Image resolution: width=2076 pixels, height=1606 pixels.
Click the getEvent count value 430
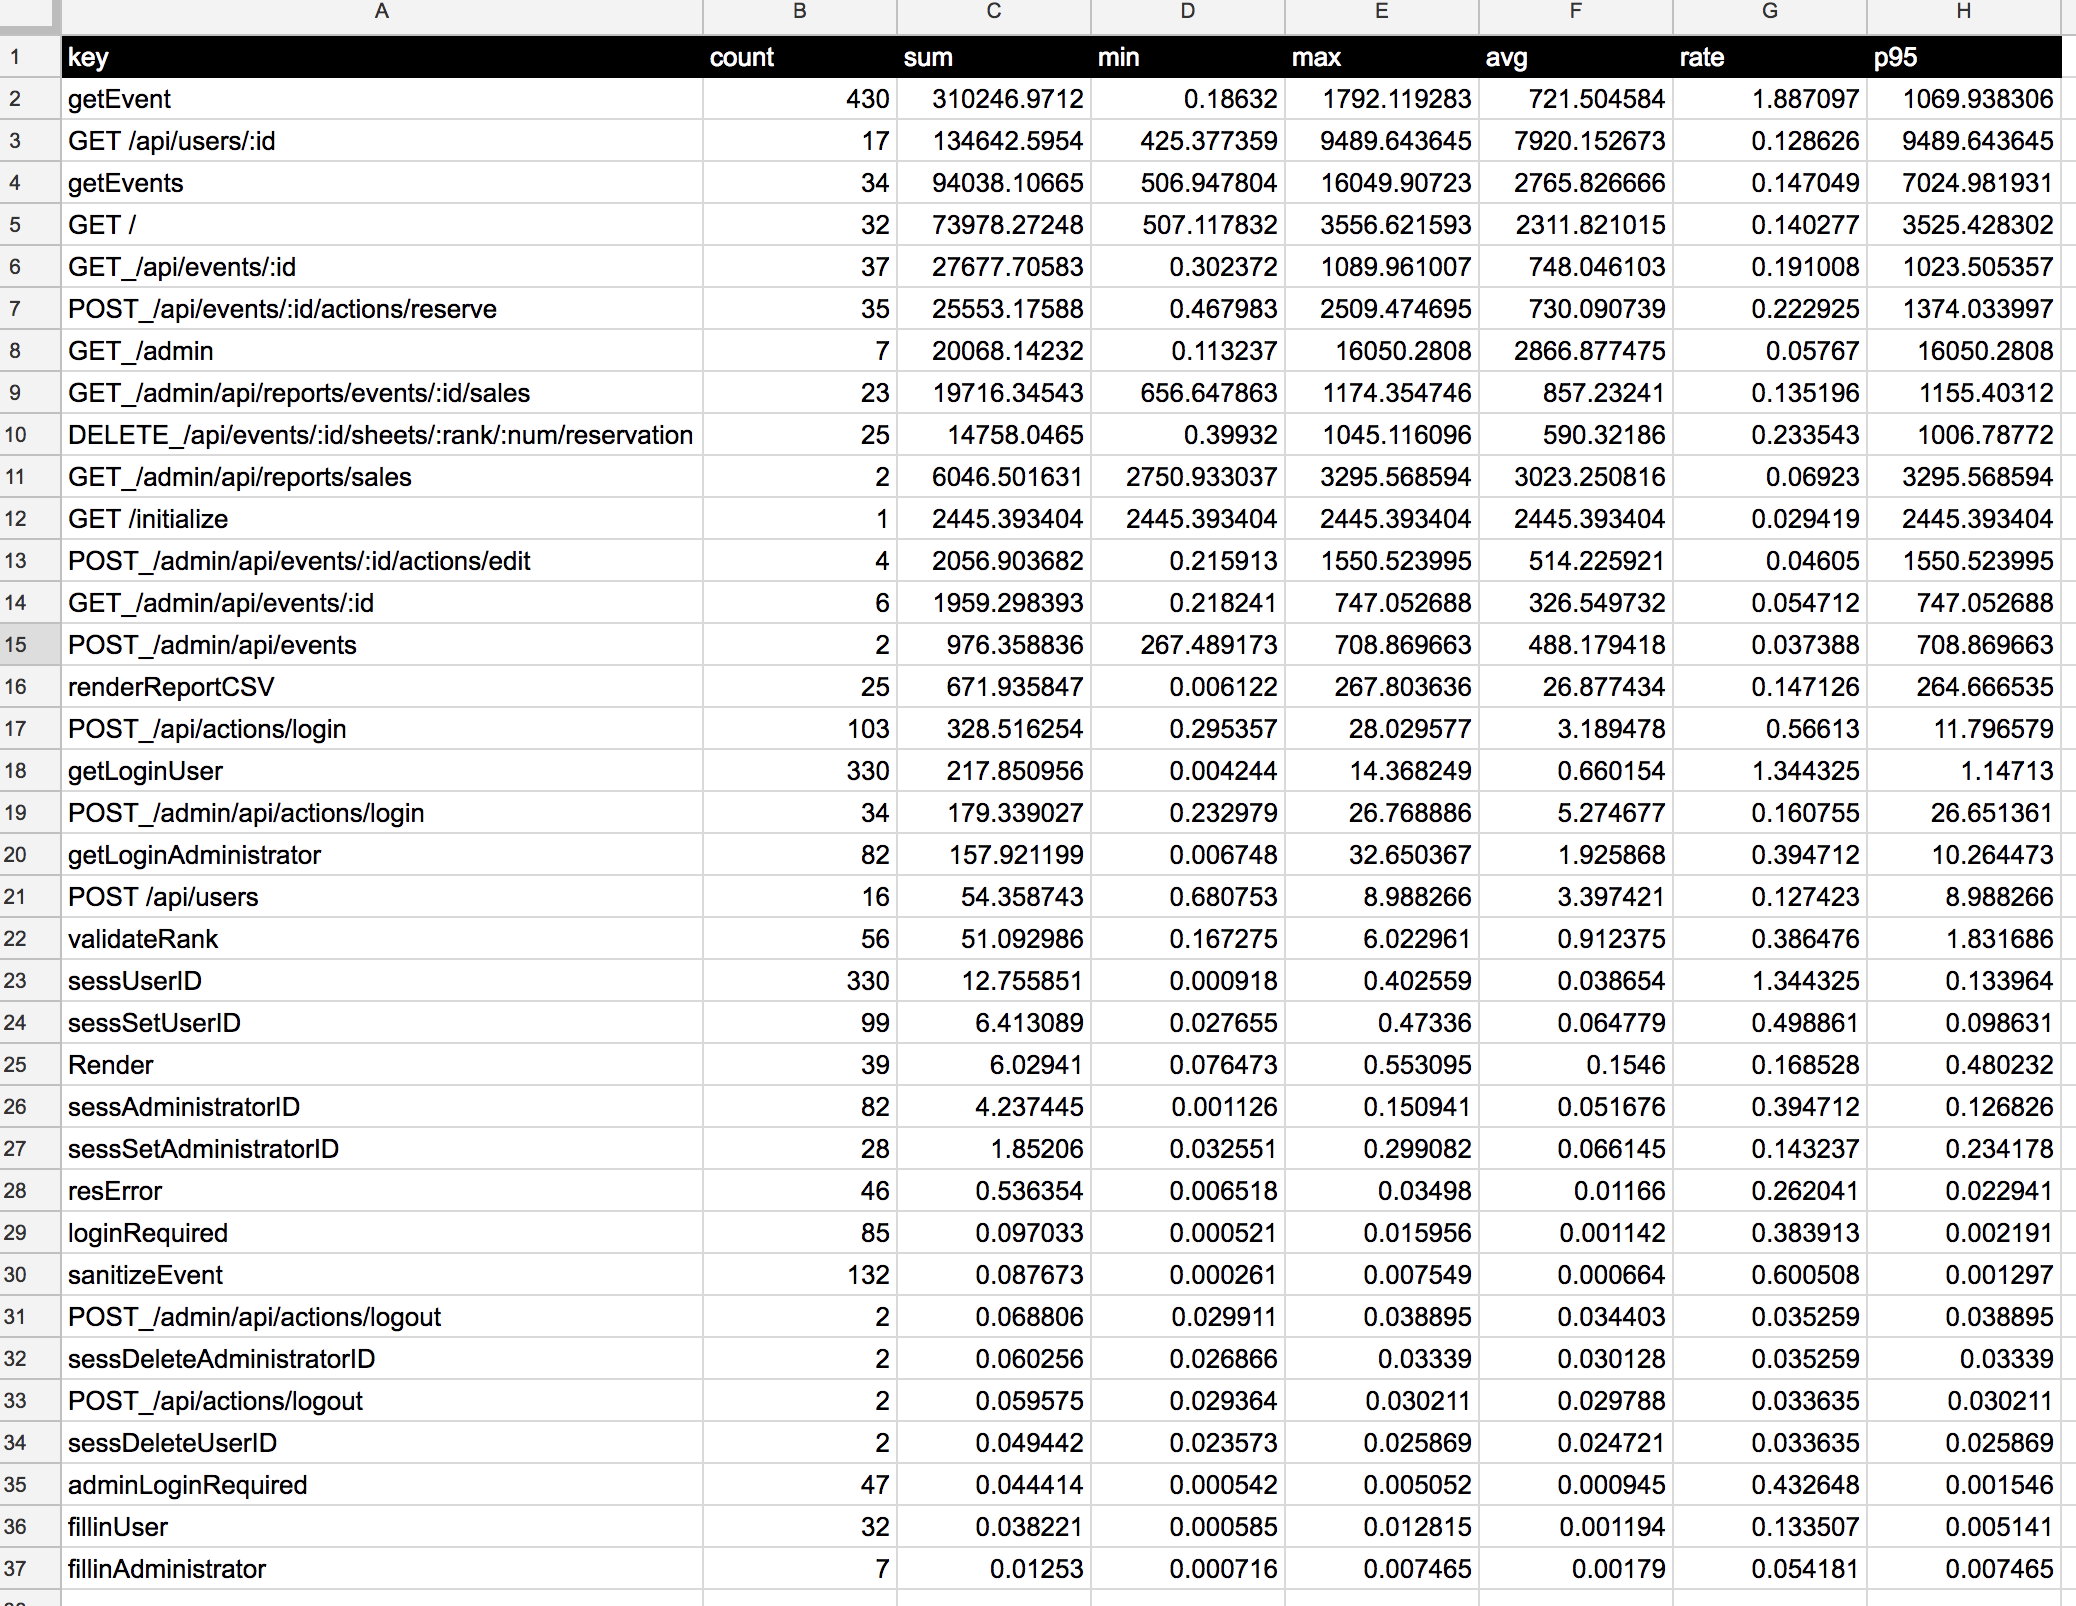799,99
